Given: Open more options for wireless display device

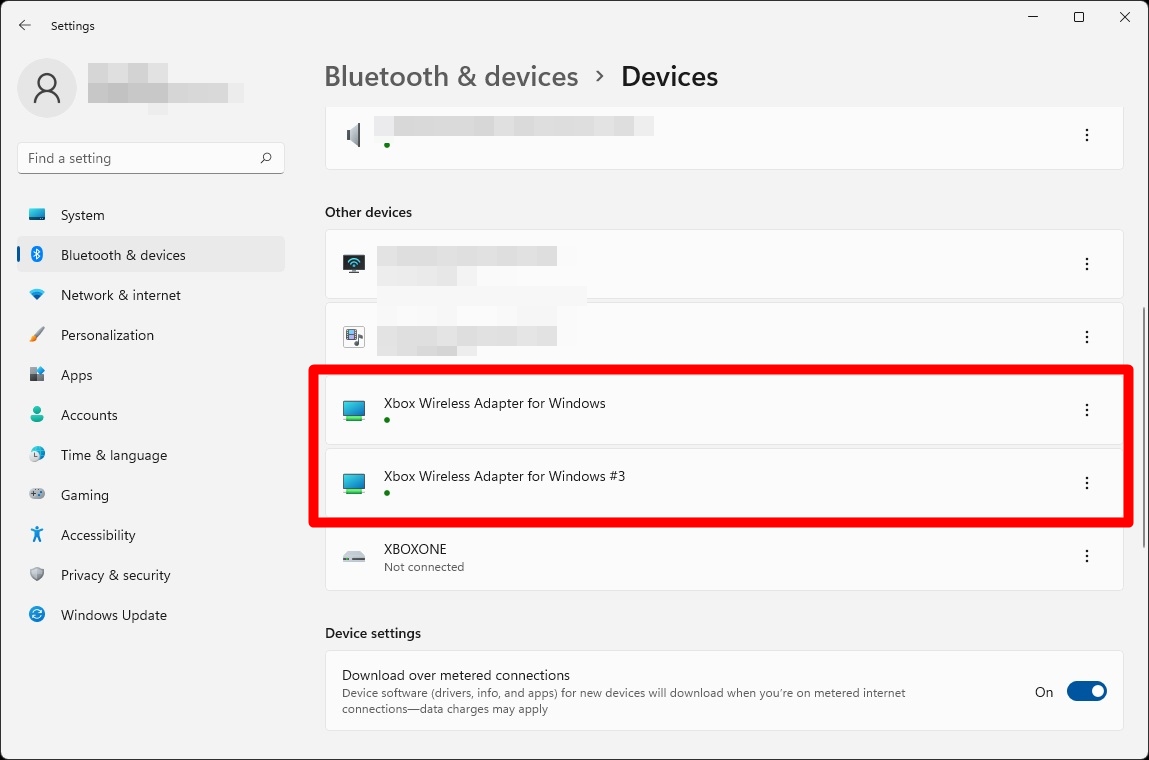Looking at the screenshot, I should tap(1087, 264).
